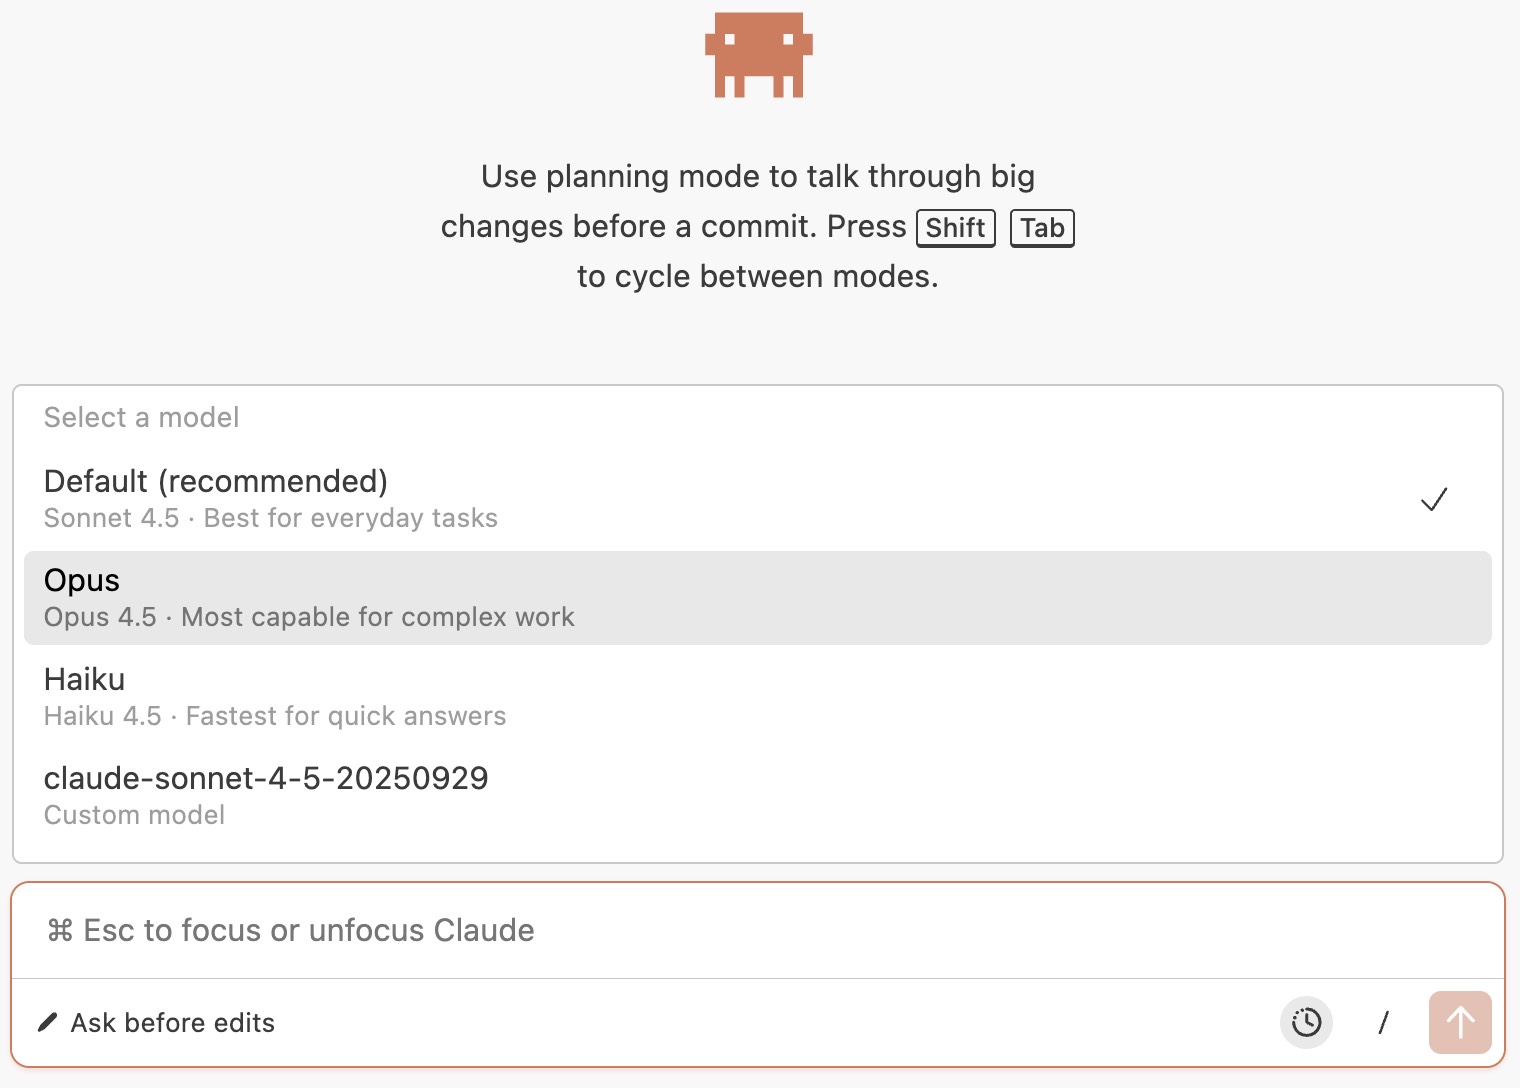The width and height of the screenshot is (1520, 1088).
Task: Click the command key symbol in prompt
Action: click(60, 931)
